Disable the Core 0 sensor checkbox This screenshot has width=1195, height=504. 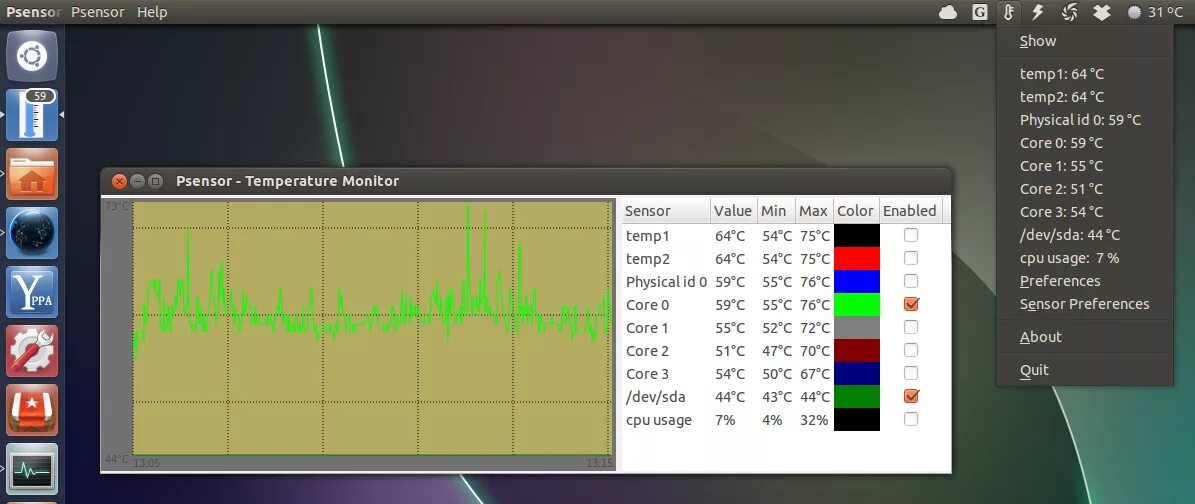coord(911,304)
